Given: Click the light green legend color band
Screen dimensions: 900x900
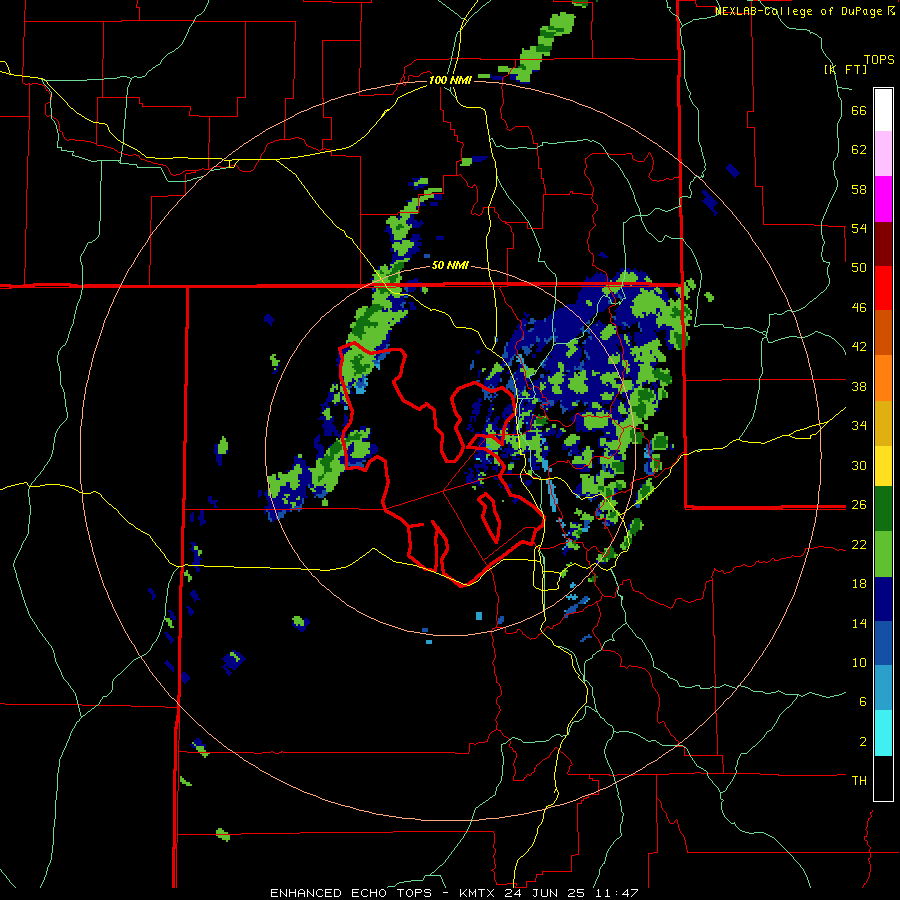Looking at the screenshot, I should coord(883,554).
